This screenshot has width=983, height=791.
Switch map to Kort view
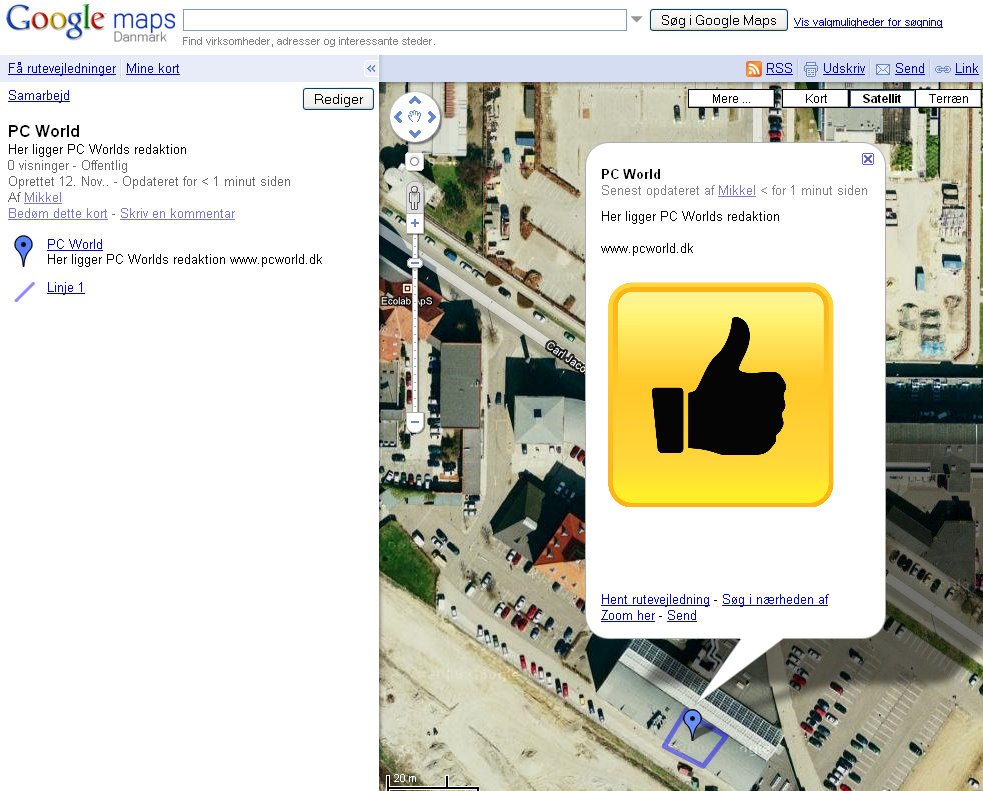pyautogui.click(x=816, y=98)
